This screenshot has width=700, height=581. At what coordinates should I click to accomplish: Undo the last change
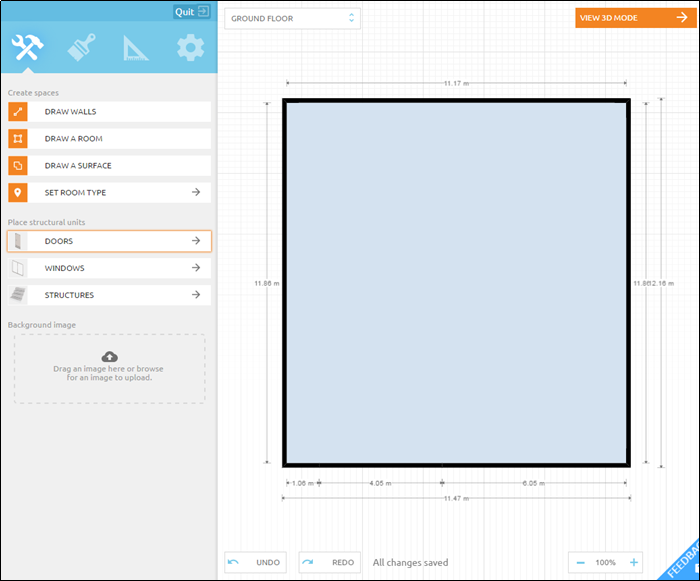coord(254,562)
